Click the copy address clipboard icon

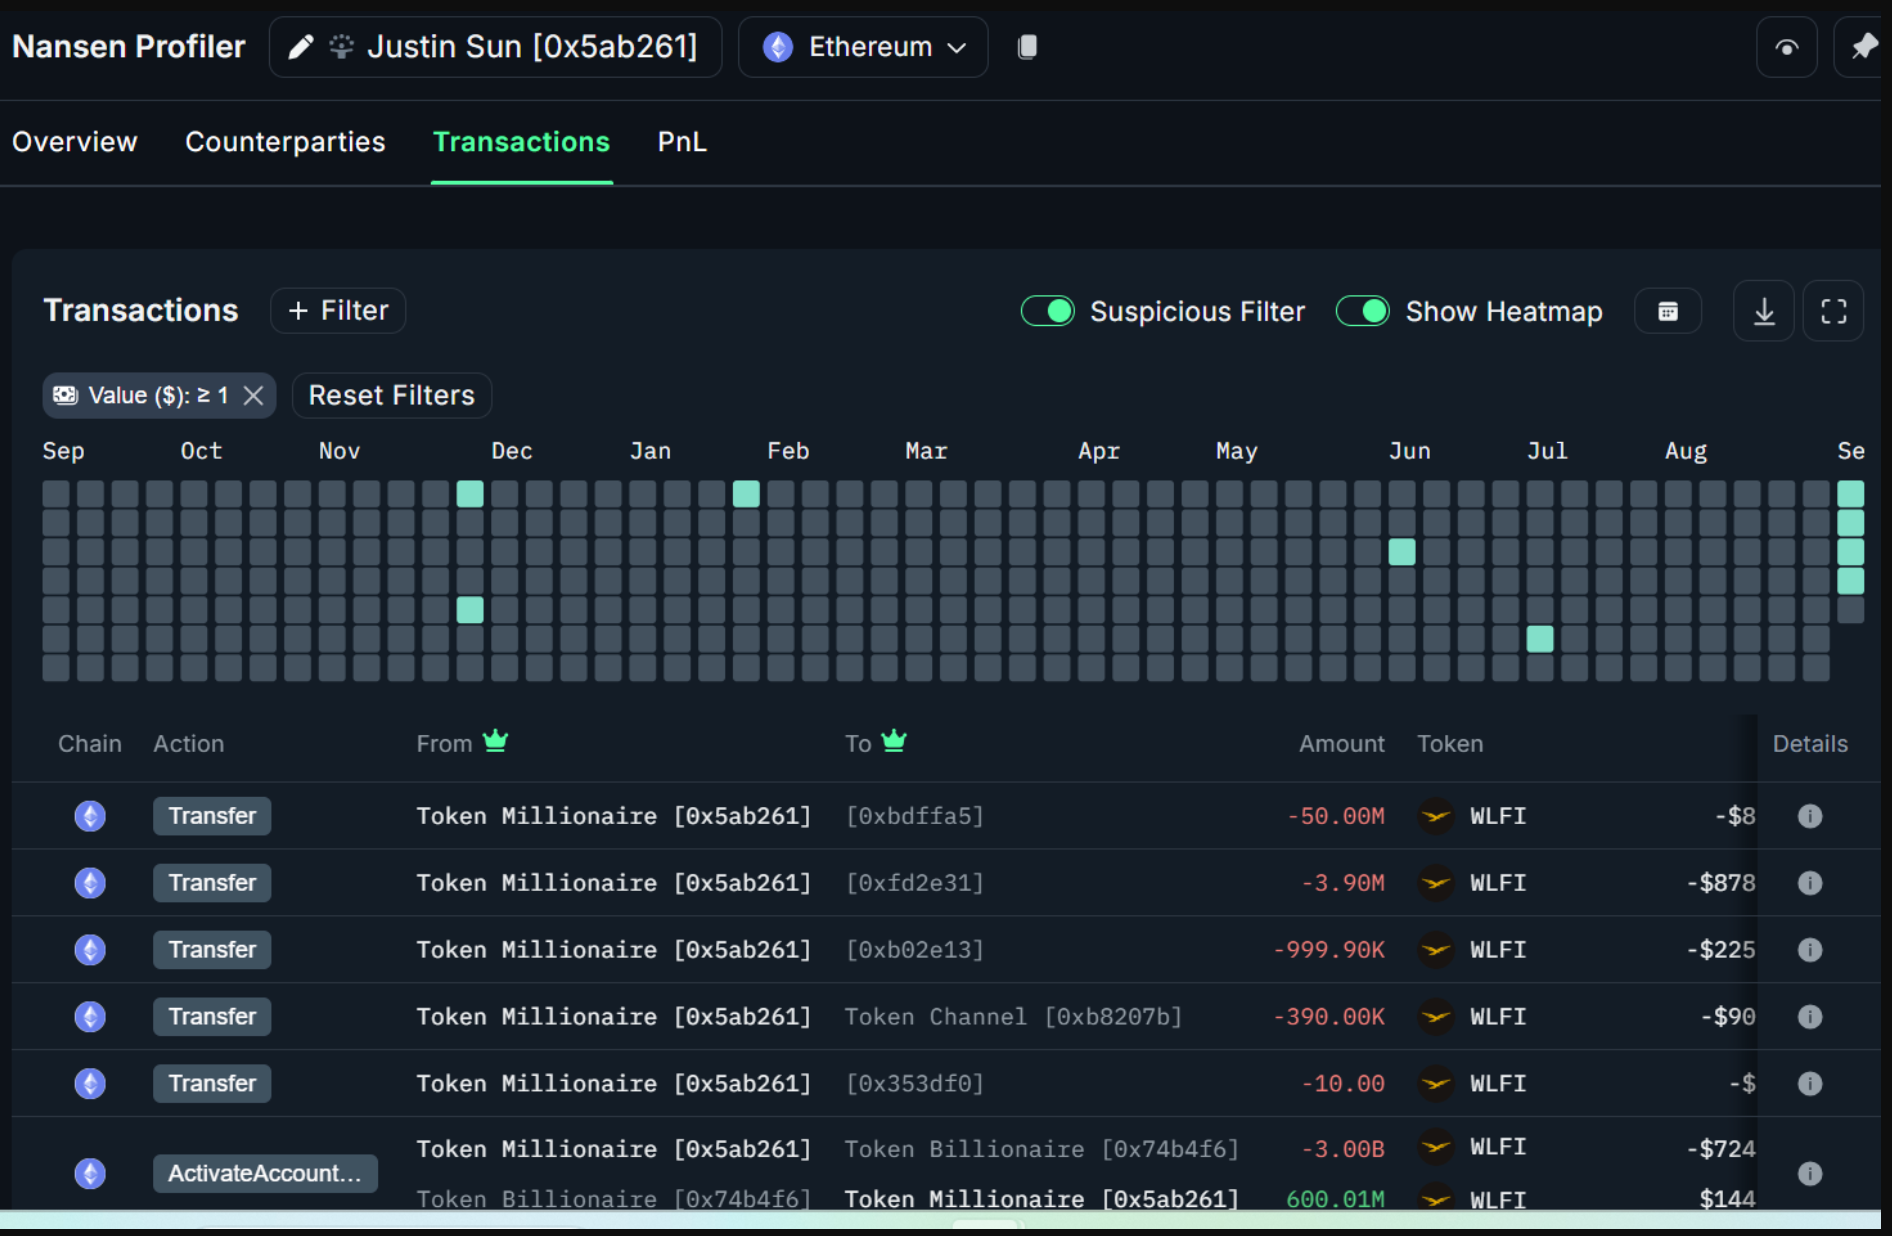click(1027, 47)
